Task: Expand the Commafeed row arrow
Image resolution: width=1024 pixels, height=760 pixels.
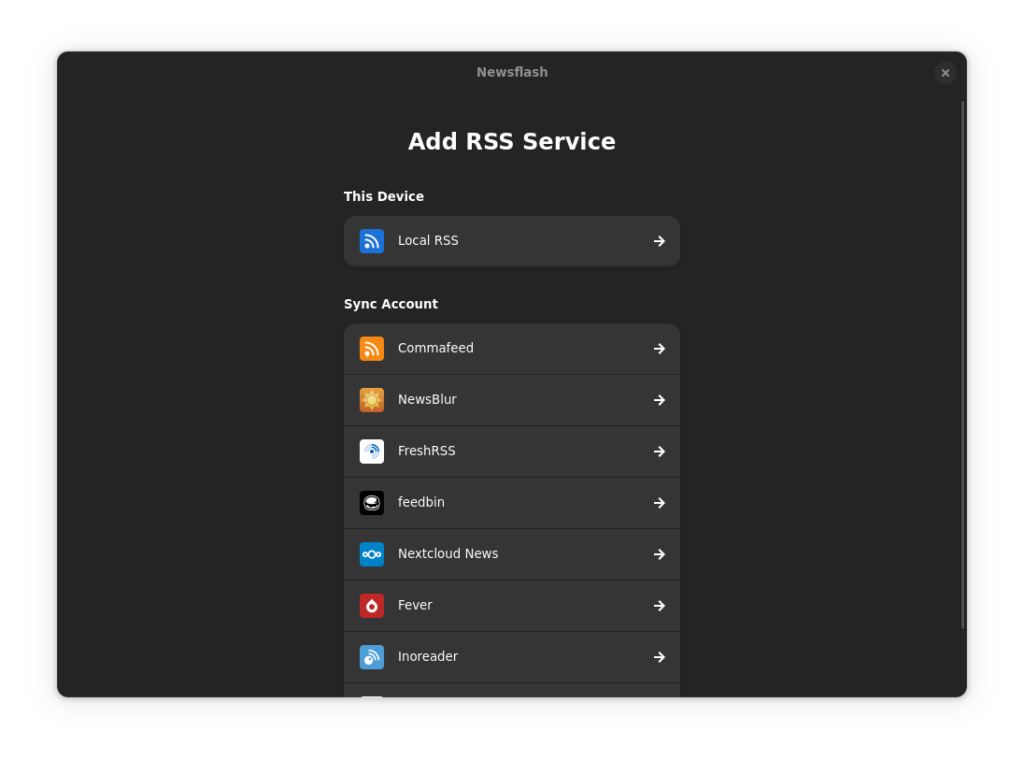Action: 659,348
